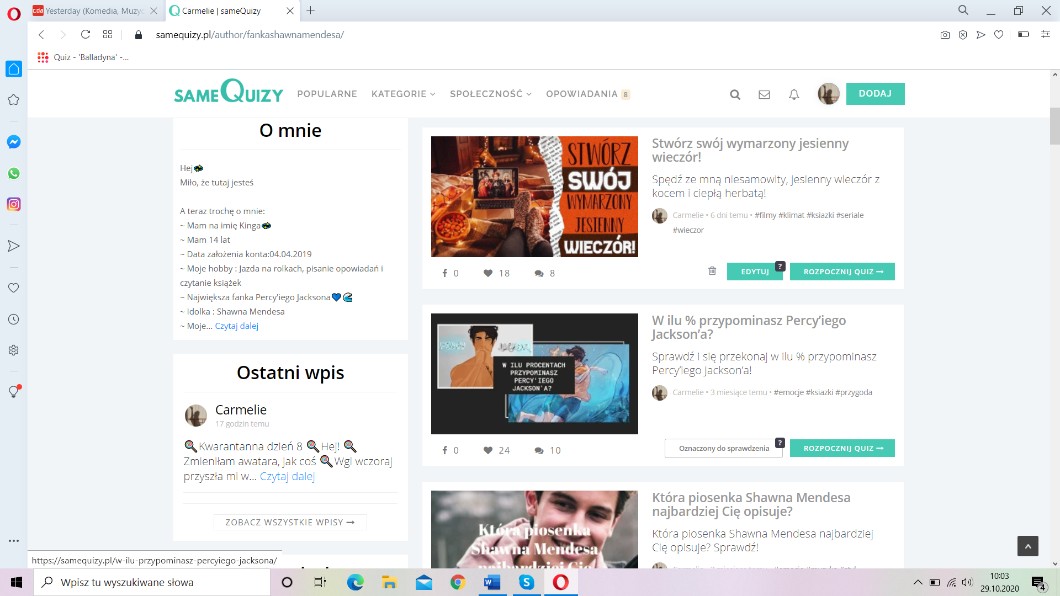Image resolution: width=1060 pixels, height=596 pixels.
Task: Open WhatsApp in the Opera sidebar
Action: pos(14,173)
